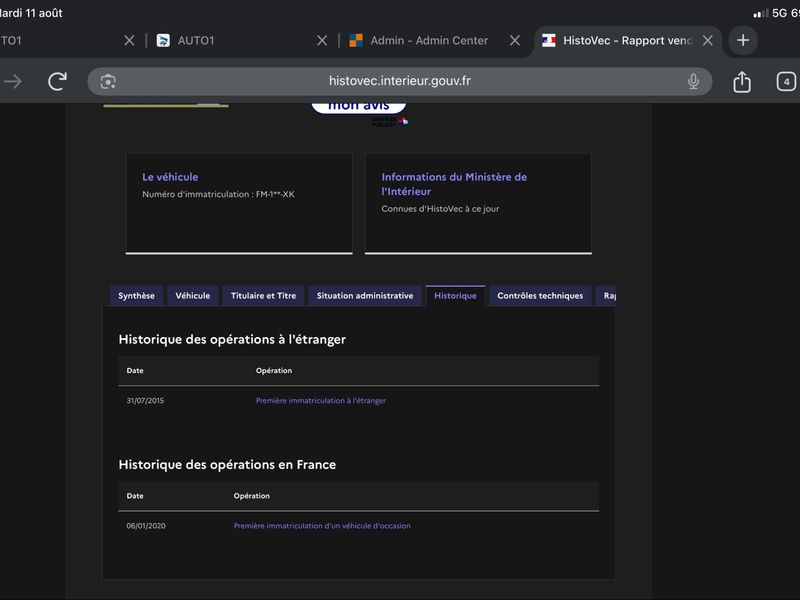
Task: Open the Synthèse tab
Action: click(136, 296)
